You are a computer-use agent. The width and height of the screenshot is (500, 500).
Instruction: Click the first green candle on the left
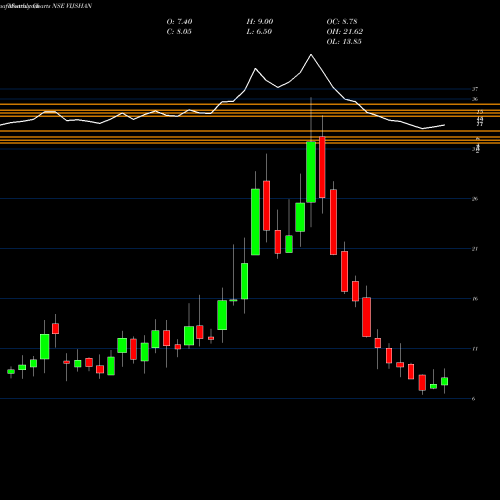point(11,371)
